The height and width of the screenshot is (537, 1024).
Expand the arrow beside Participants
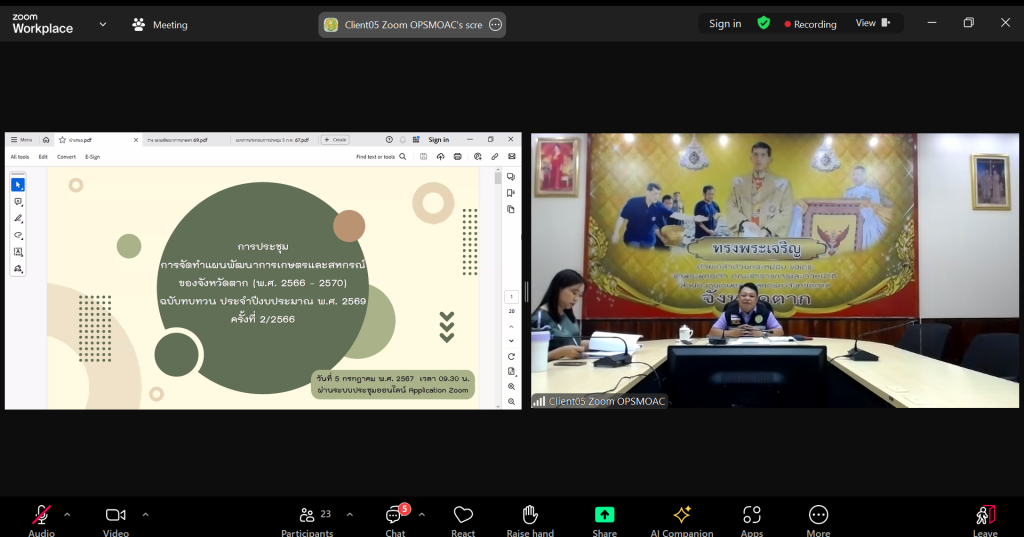tap(350, 515)
